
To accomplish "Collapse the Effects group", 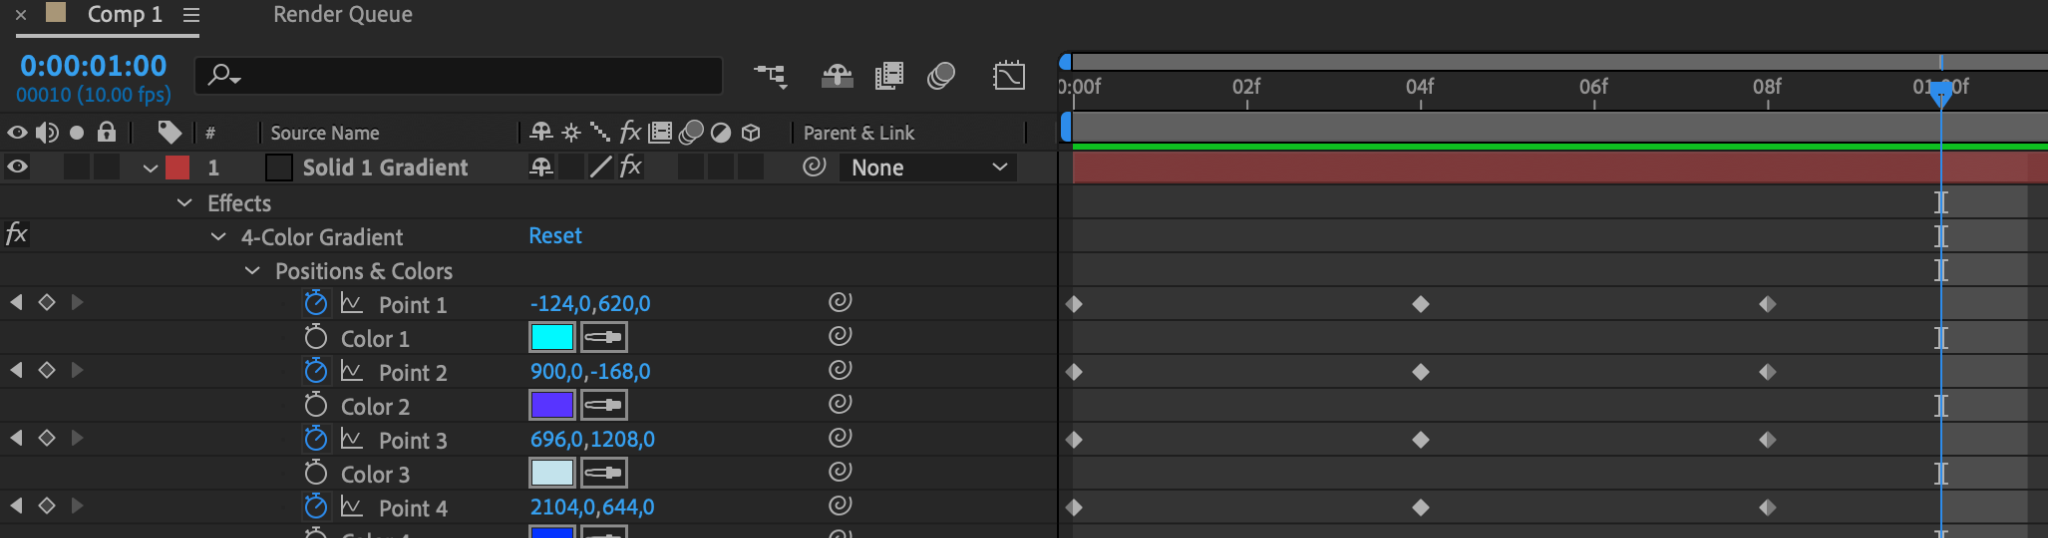I will tap(185, 203).
